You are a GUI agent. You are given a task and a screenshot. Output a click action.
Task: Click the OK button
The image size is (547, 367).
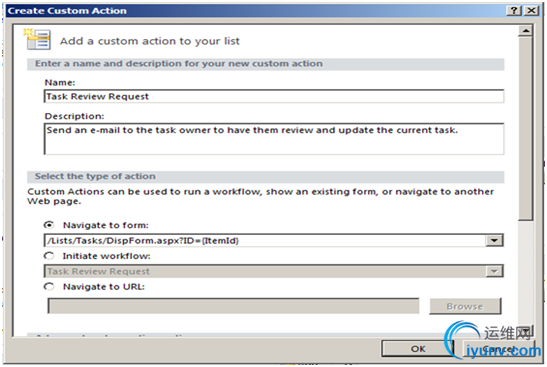pyautogui.click(x=418, y=349)
